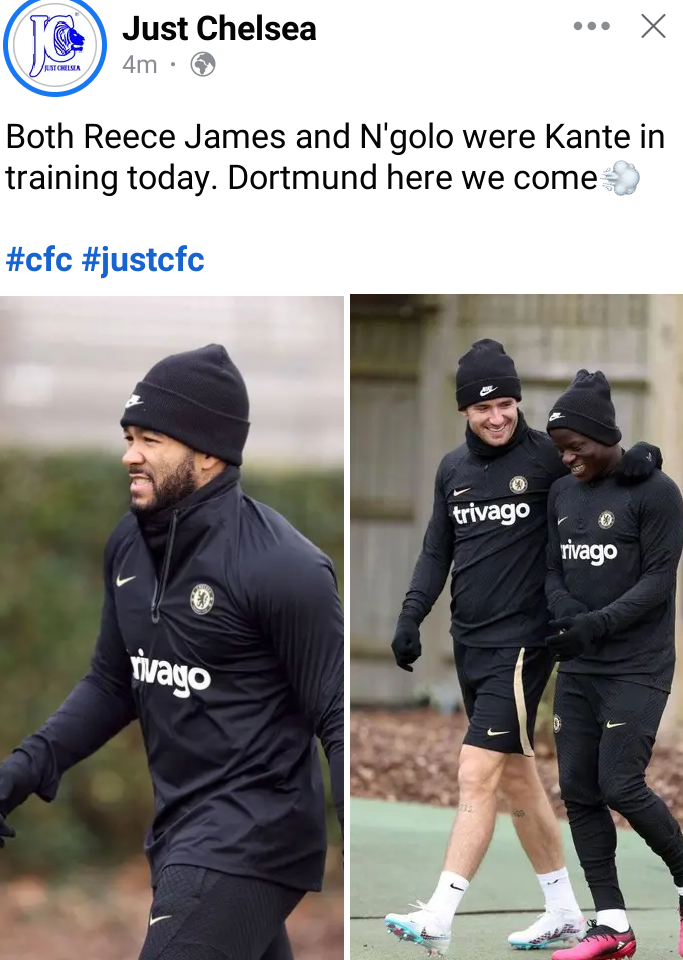Open the right photo of two players walking

(x=517, y=628)
